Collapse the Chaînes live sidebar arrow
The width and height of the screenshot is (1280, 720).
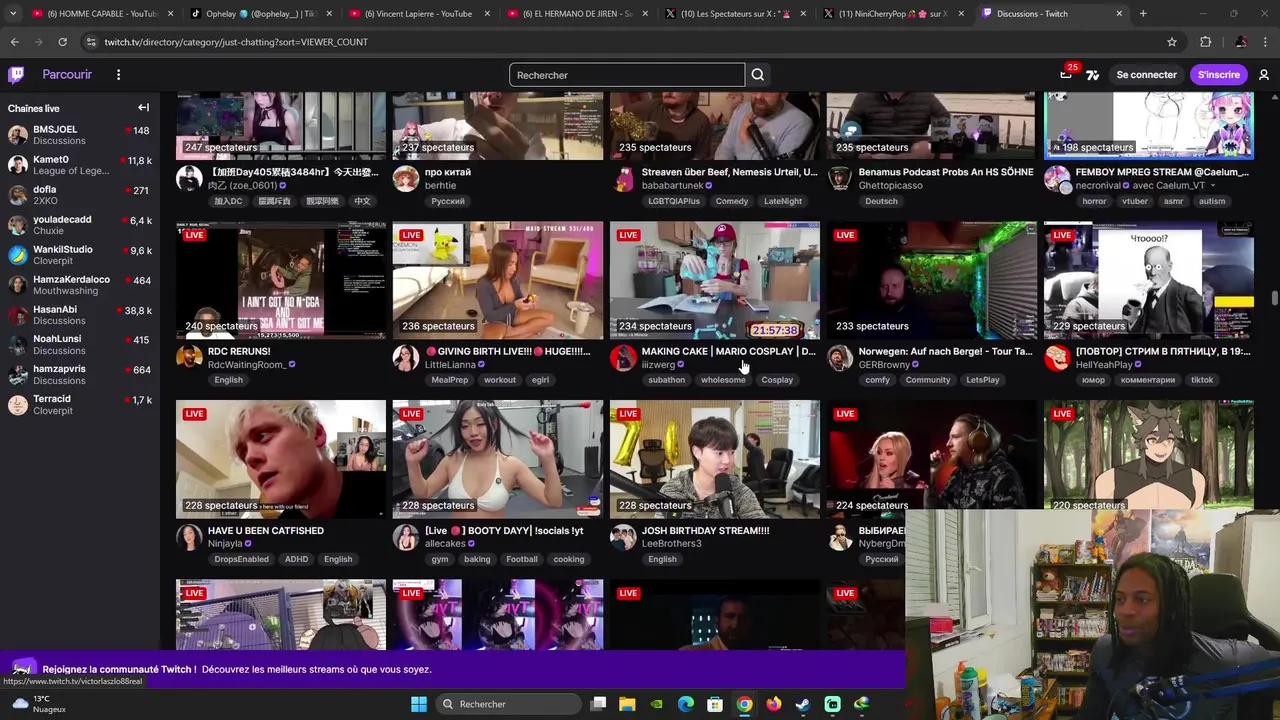(143, 108)
